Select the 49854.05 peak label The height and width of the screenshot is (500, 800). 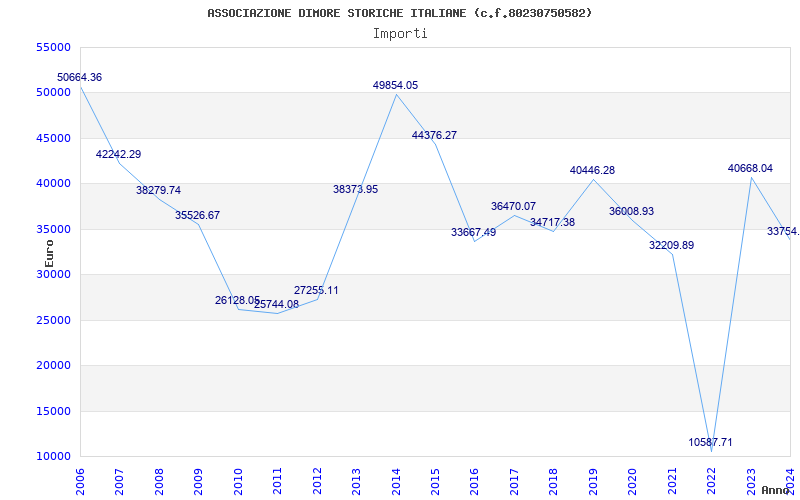pyautogui.click(x=395, y=85)
